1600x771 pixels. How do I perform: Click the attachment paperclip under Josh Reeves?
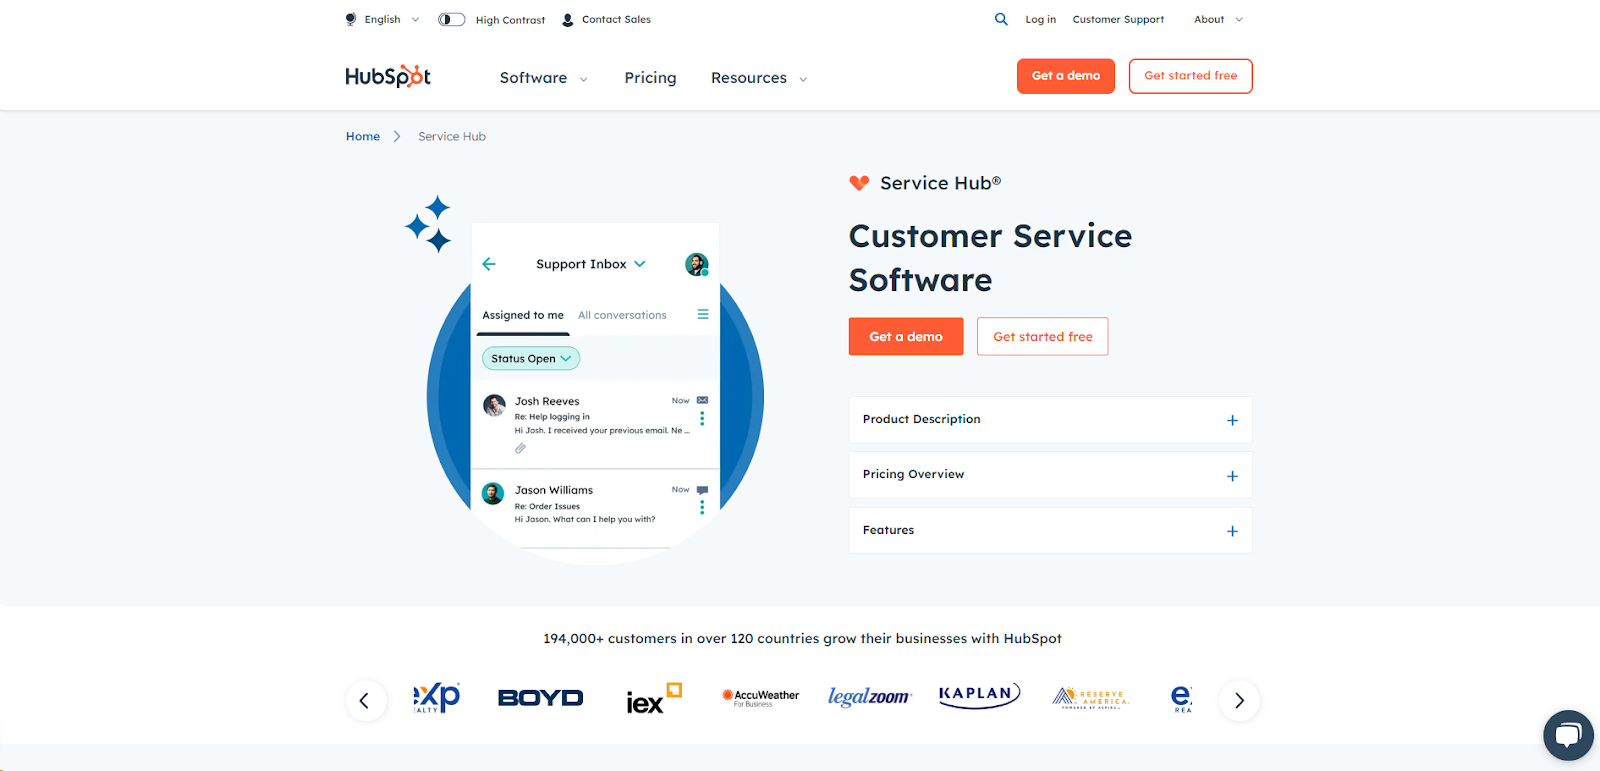pos(520,449)
